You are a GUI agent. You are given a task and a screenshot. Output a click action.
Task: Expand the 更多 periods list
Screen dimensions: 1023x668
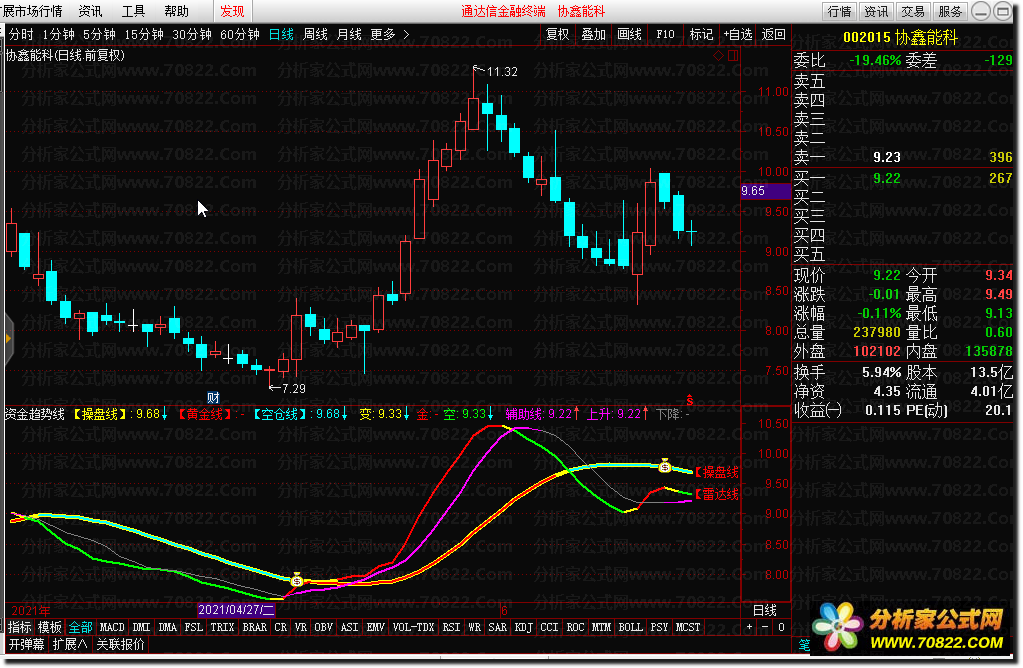point(389,35)
